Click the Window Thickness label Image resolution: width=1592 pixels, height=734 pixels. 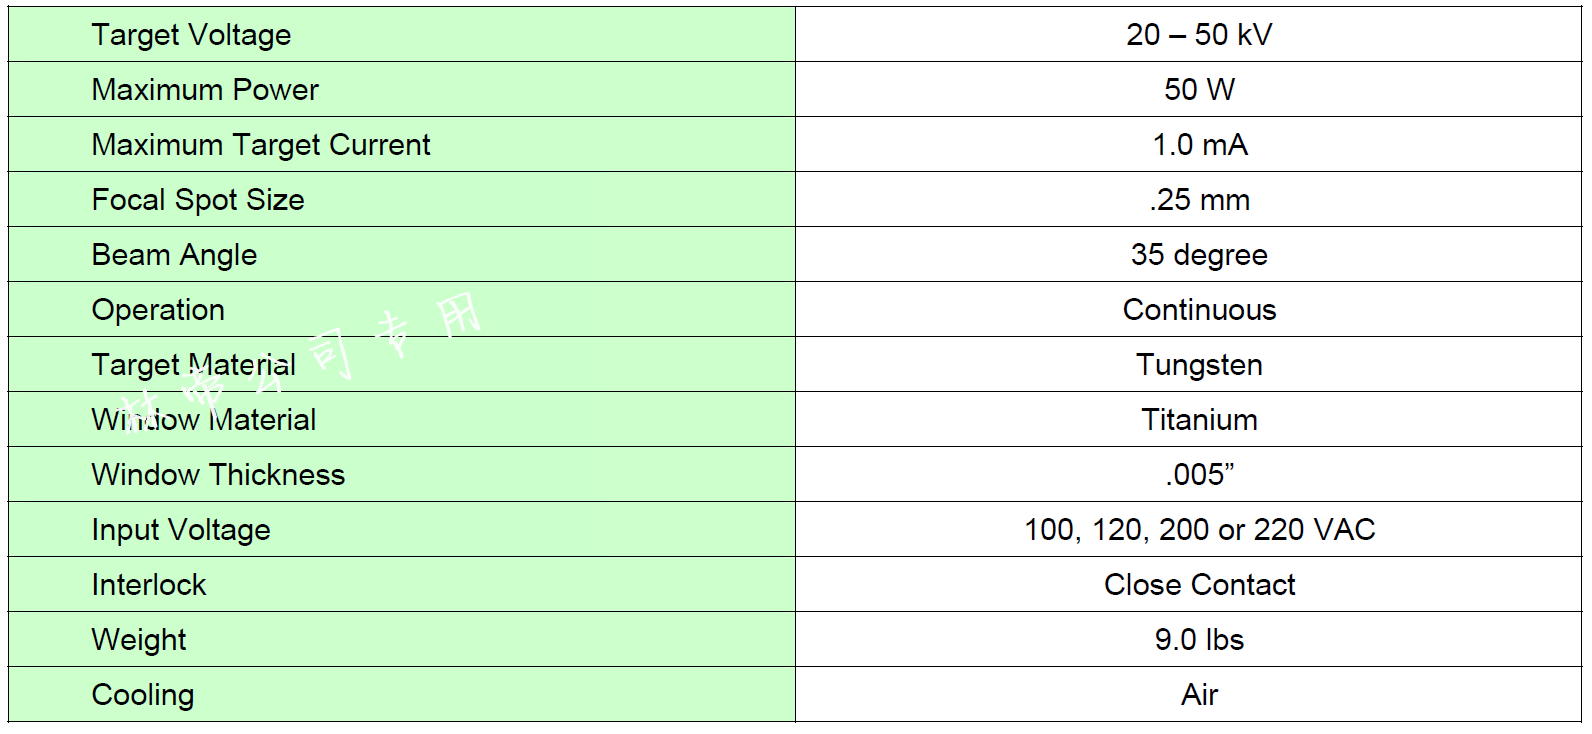pyautogui.click(x=218, y=475)
